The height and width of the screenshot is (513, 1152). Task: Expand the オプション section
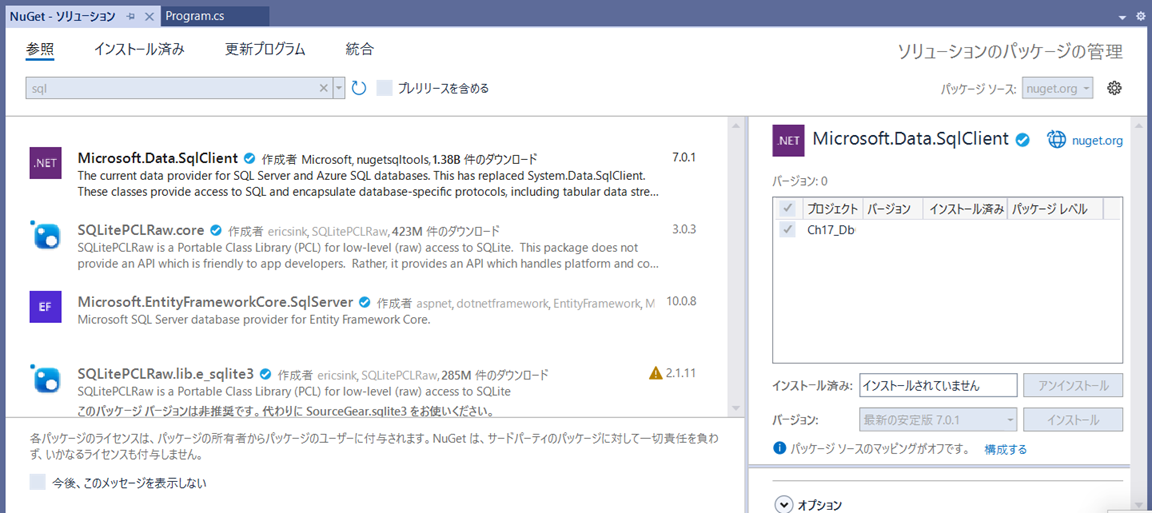coord(785,504)
